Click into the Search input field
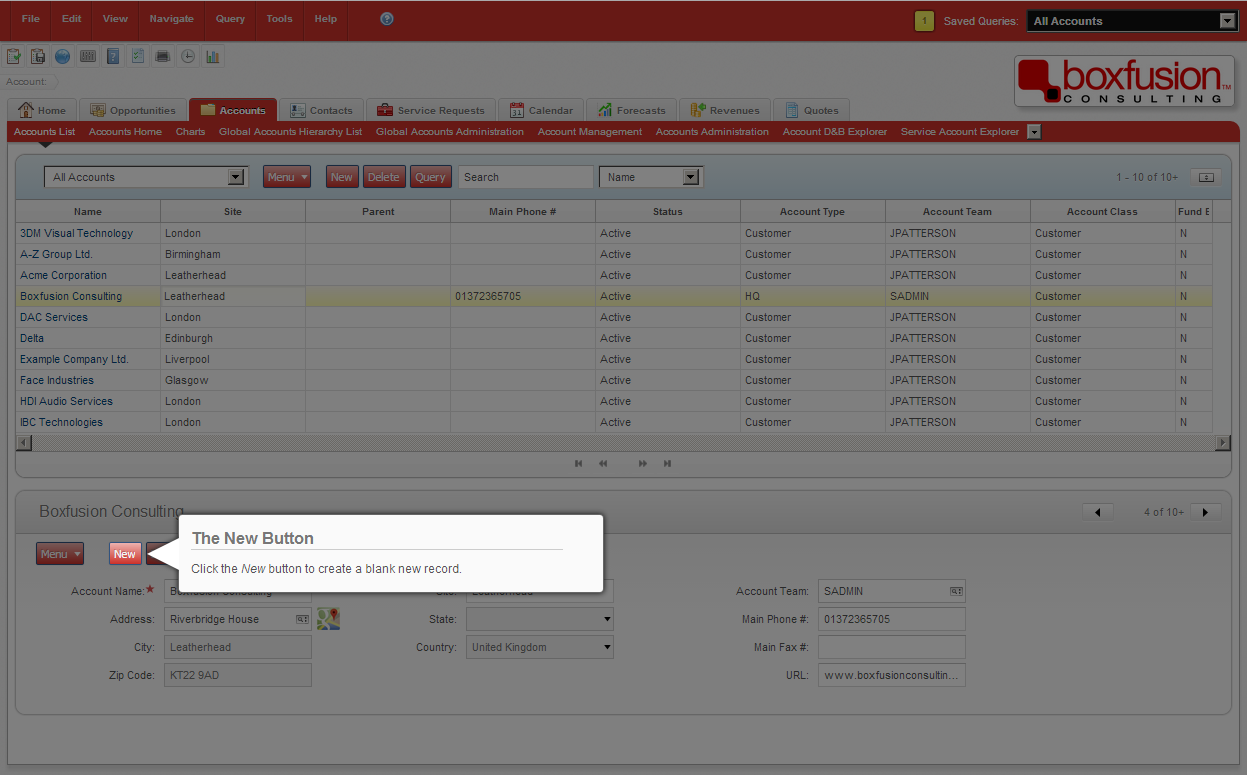The image size is (1247, 775). (526, 177)
